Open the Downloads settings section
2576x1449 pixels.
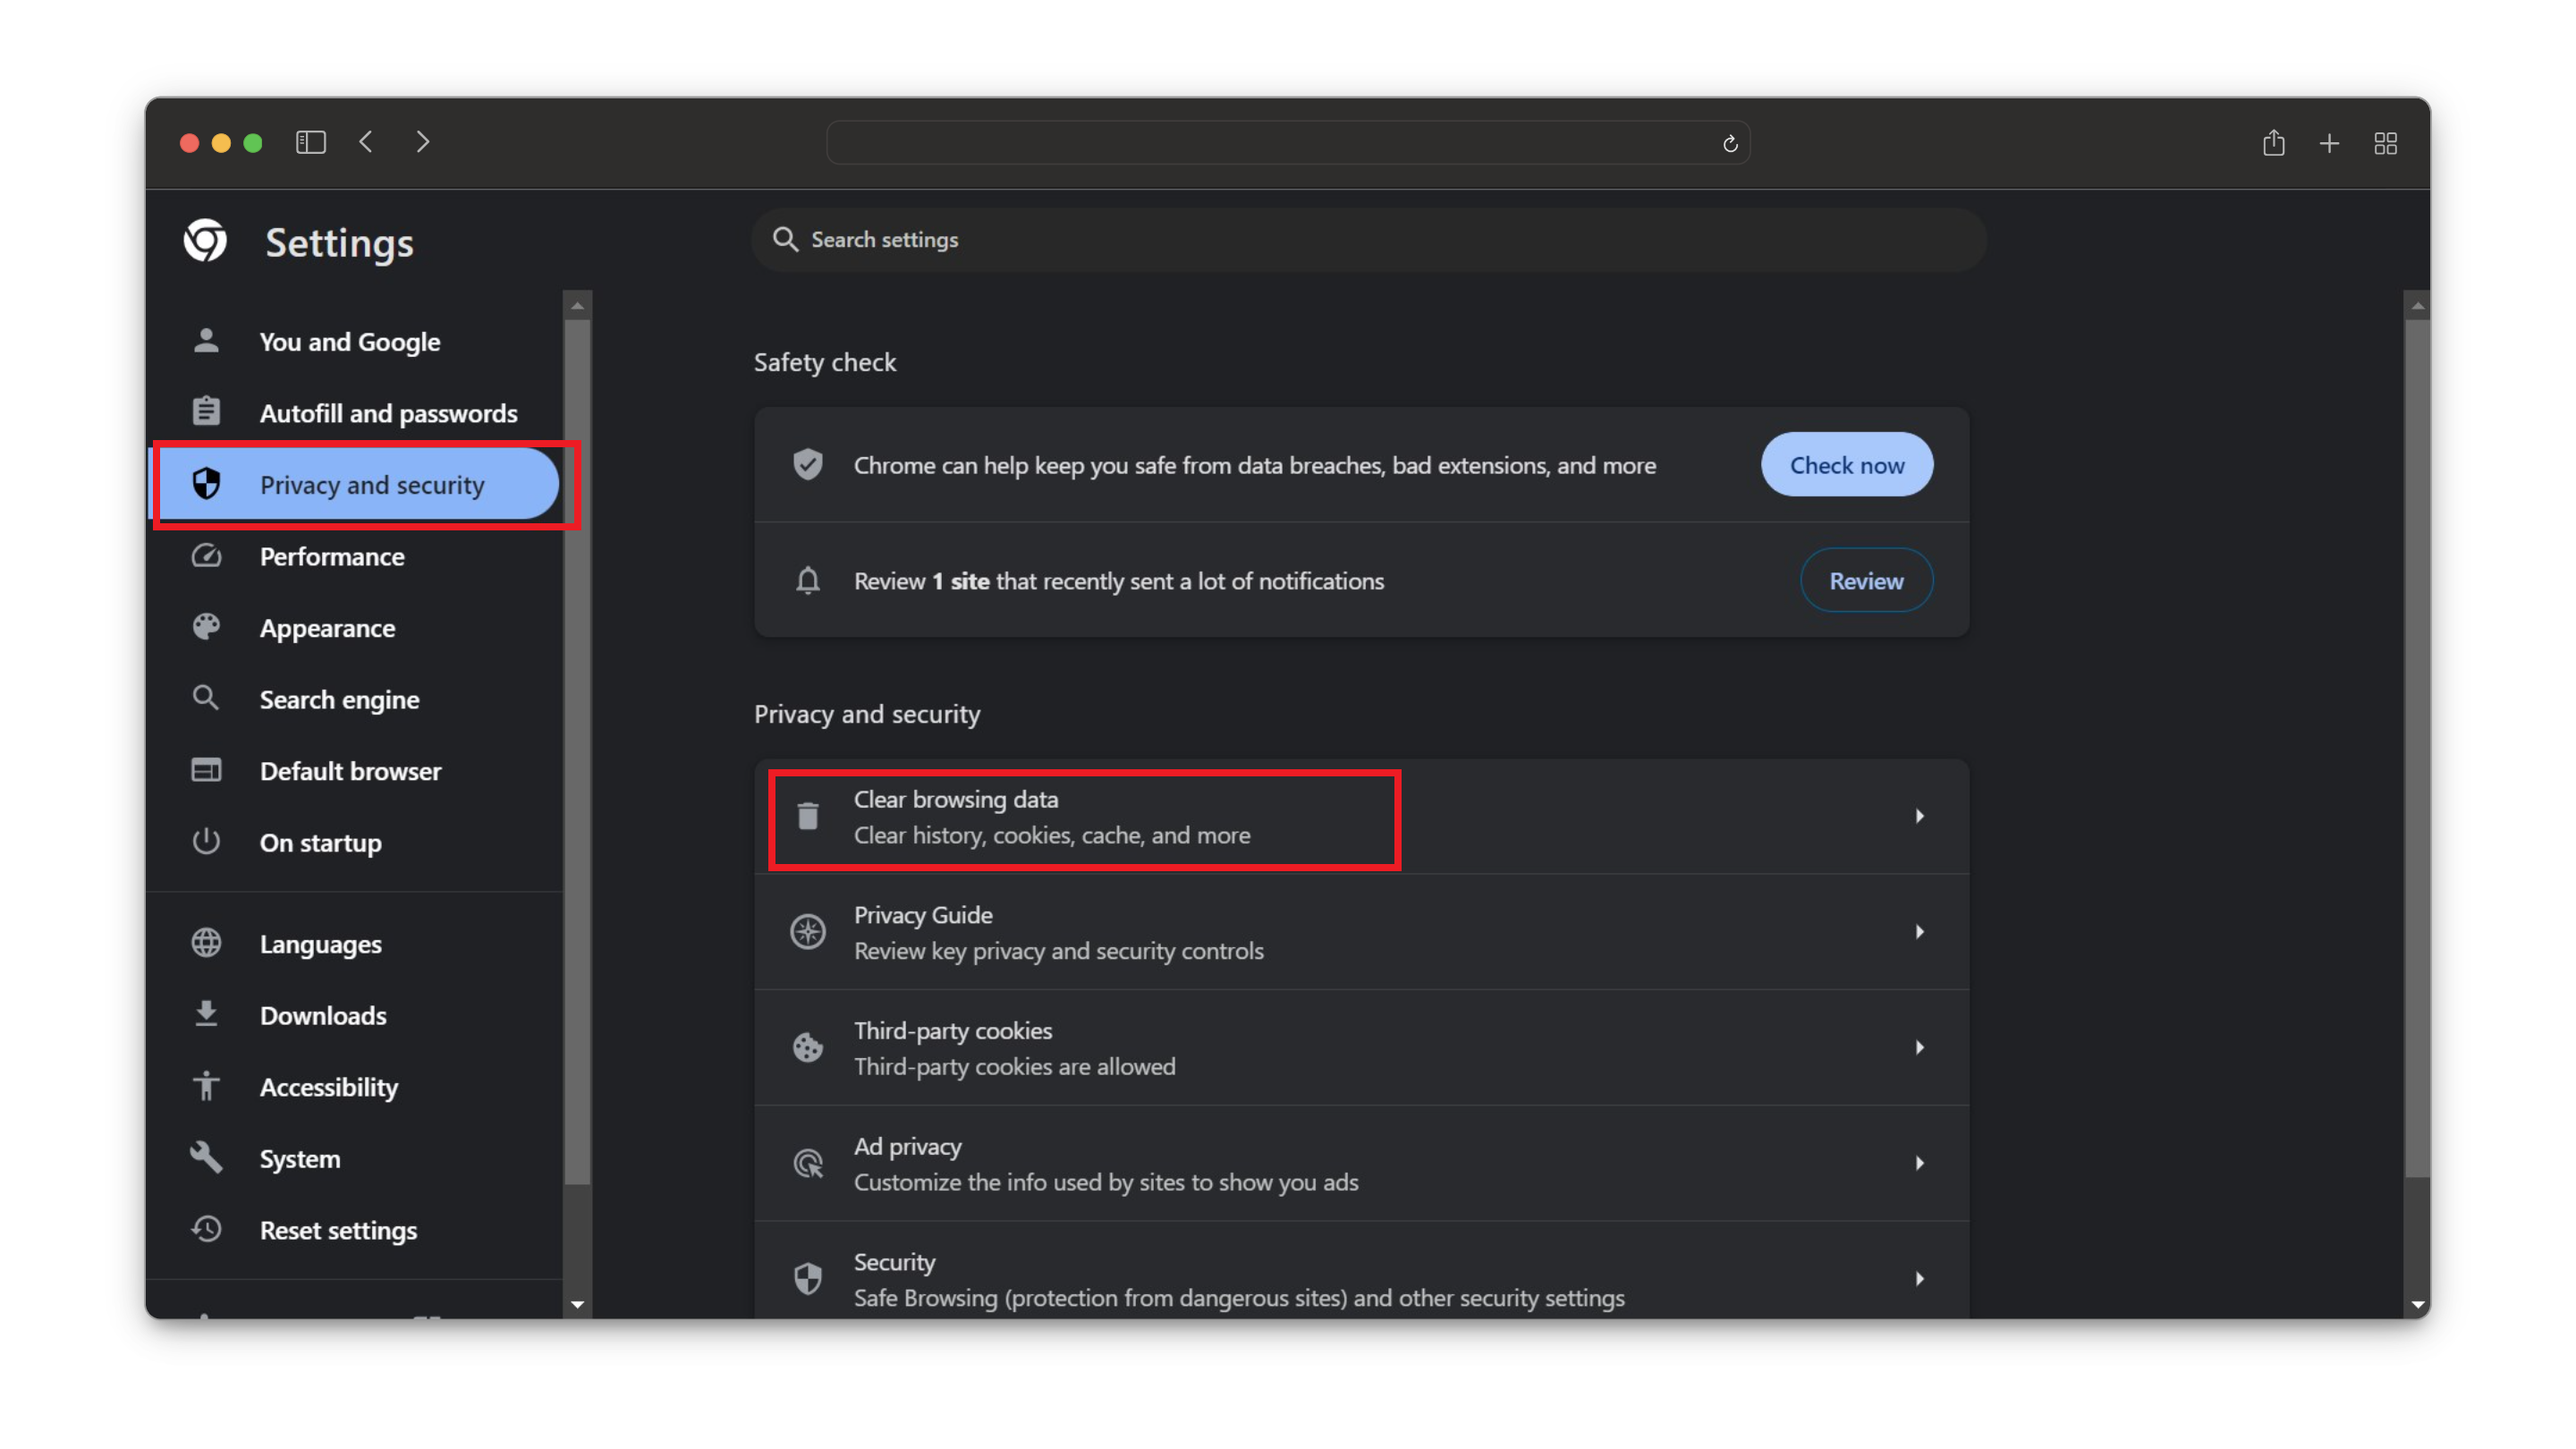322,1016
